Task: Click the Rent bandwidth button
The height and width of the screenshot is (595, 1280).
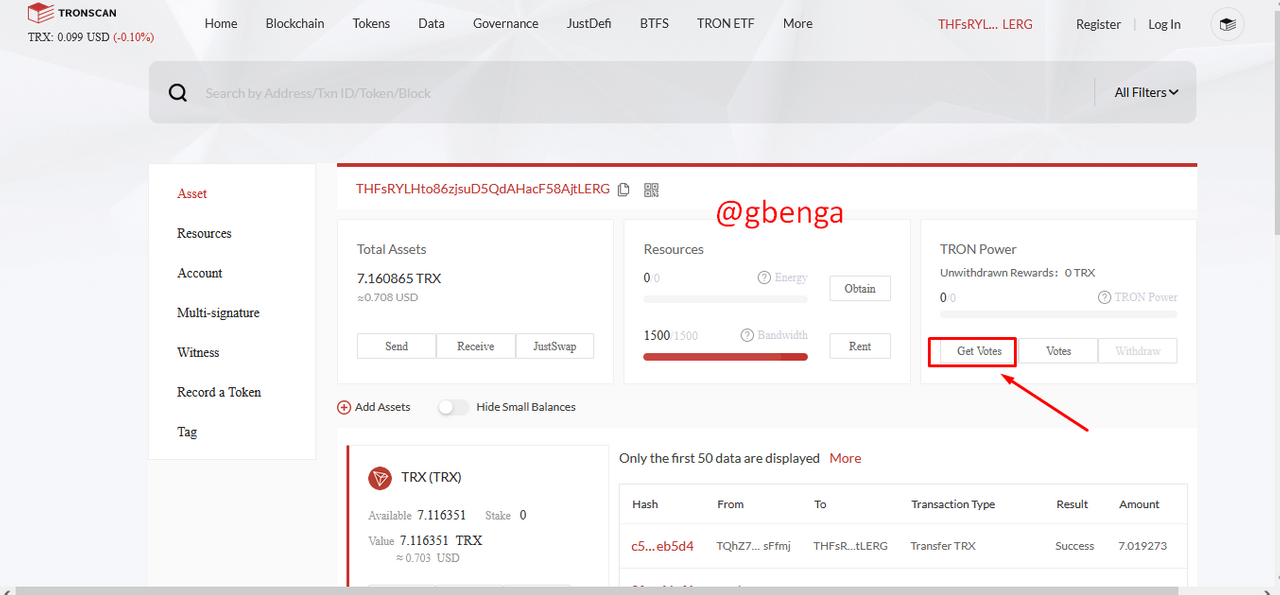Action: 860,346
